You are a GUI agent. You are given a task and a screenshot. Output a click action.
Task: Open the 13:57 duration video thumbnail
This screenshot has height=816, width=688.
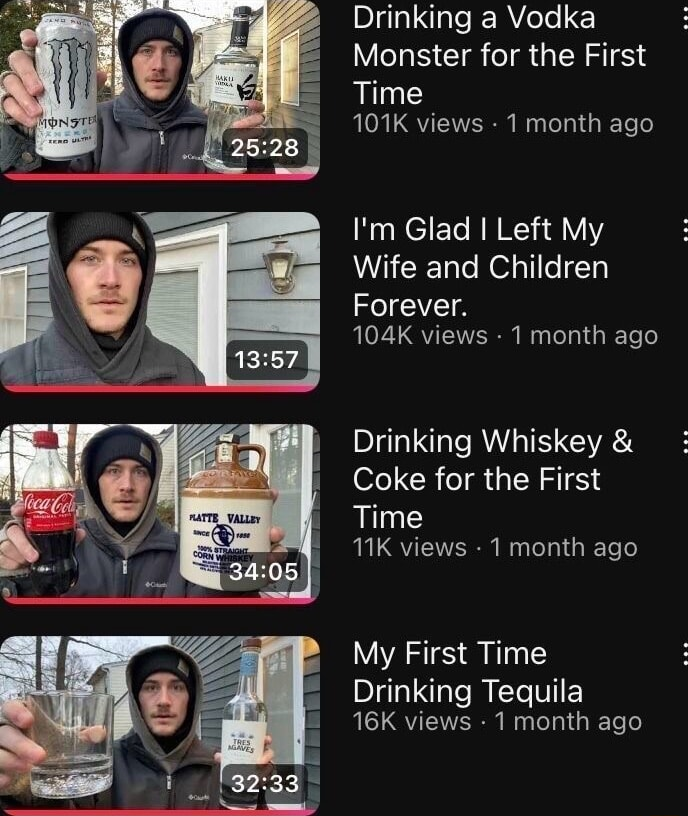point(159,302)
